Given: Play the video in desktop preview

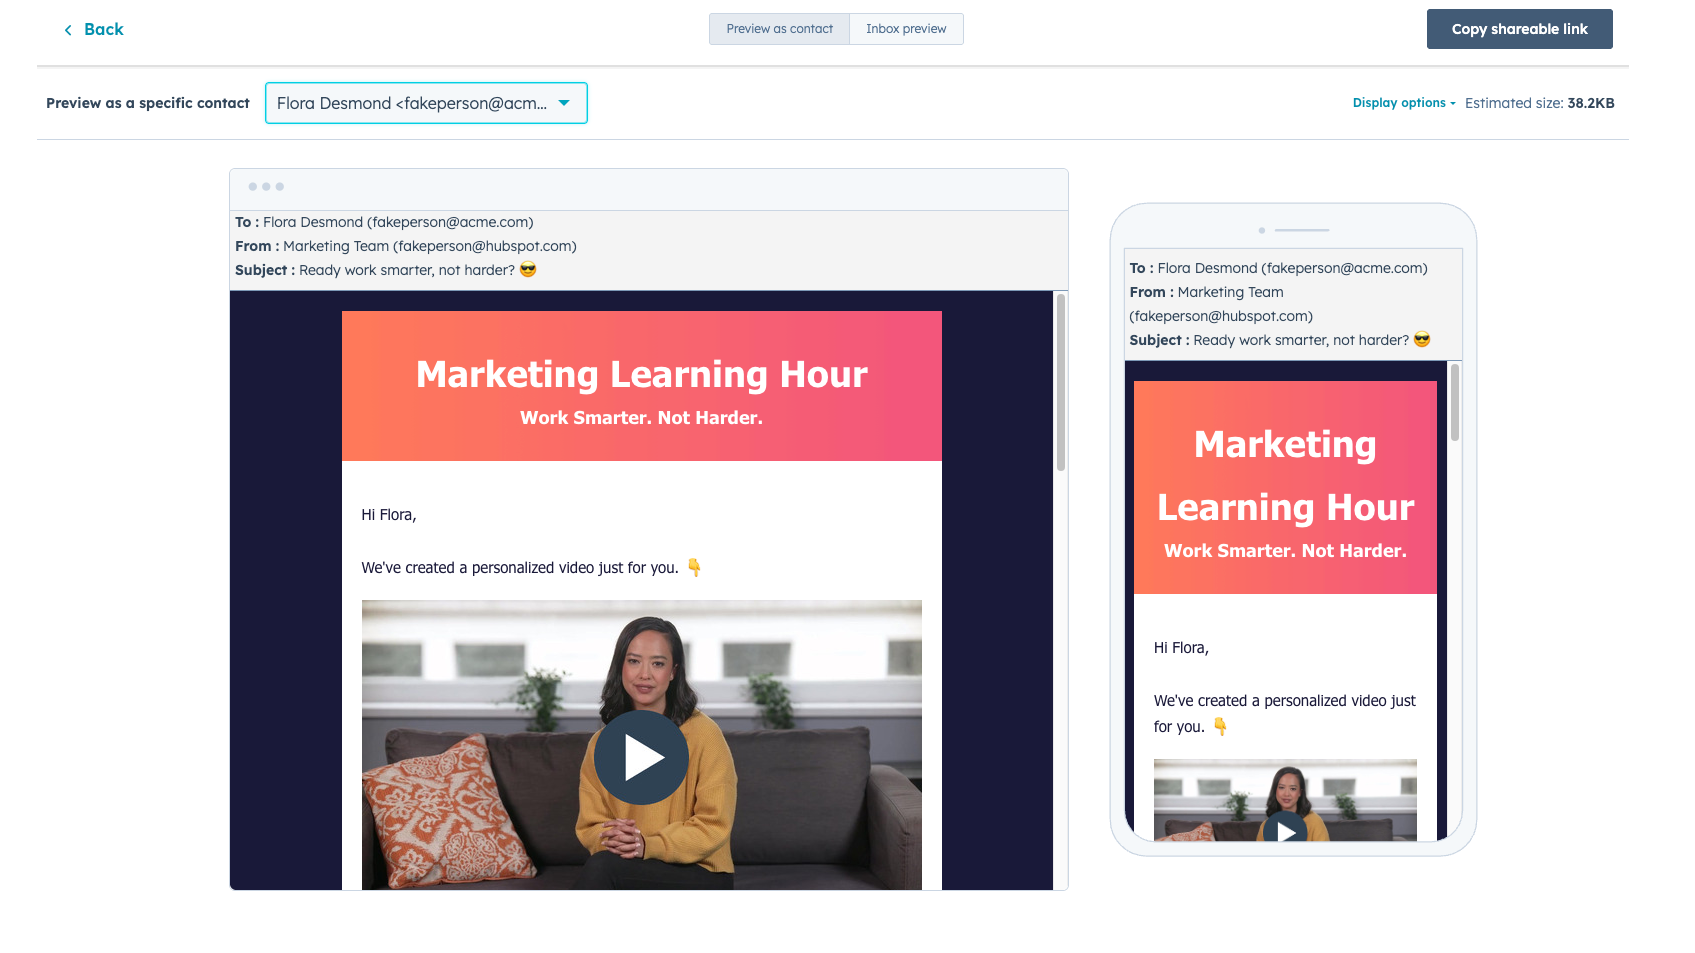Looking at the screenshot, I should (641, 757).
